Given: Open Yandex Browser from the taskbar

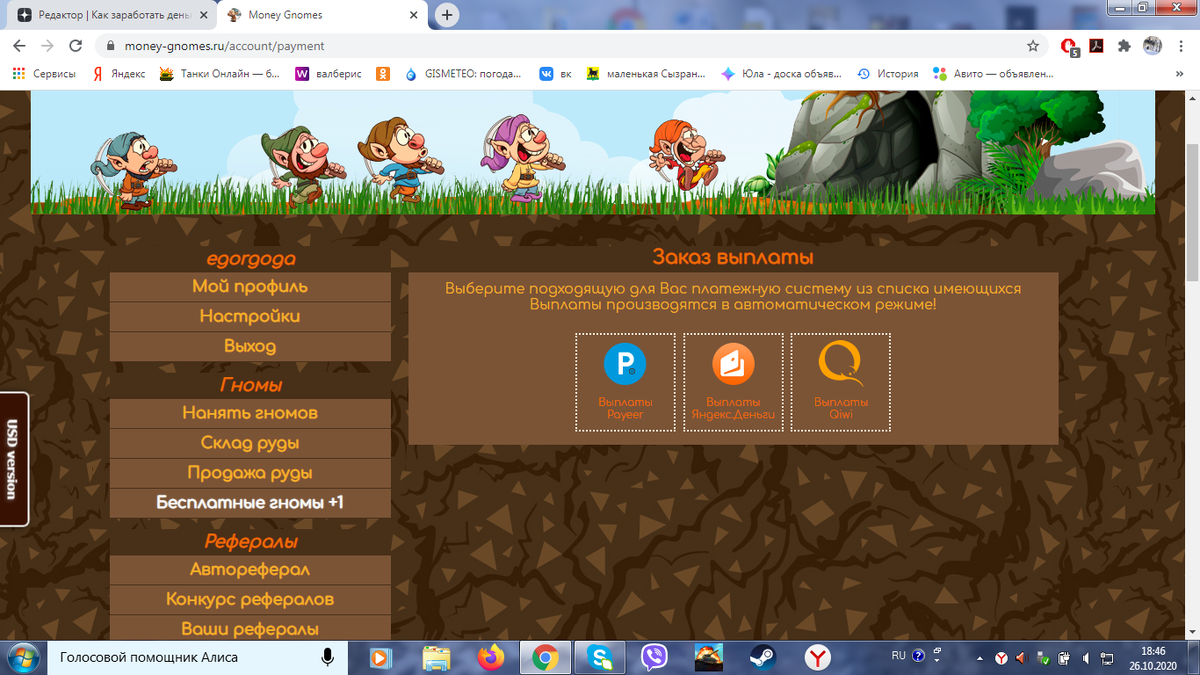Looking at the screenshot, I should [x=818, y=658].
